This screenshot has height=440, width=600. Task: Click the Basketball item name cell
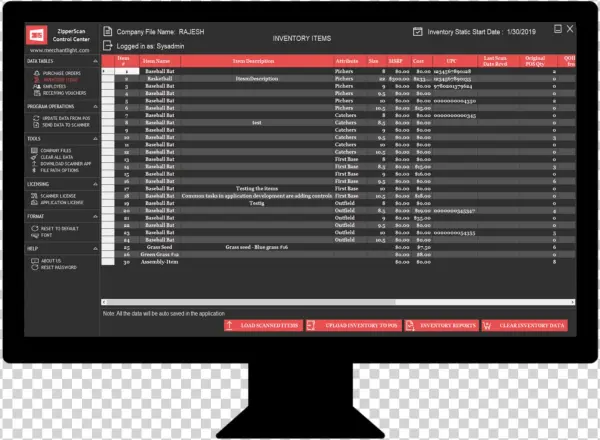pyautogui.click(x=160, y=79)
